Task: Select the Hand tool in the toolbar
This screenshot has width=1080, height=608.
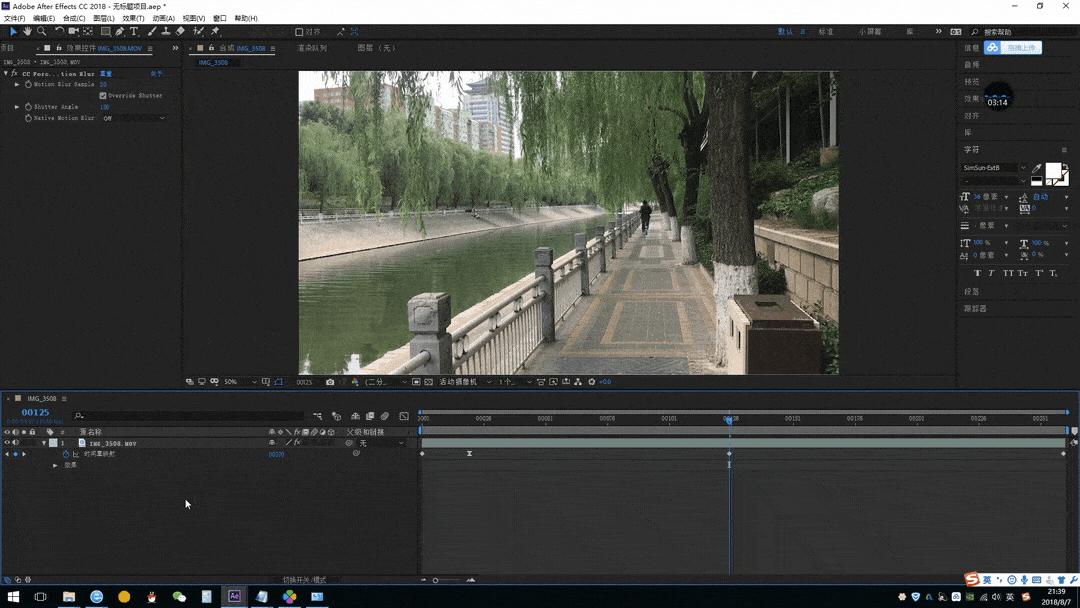Action: (x=27, y=32)
